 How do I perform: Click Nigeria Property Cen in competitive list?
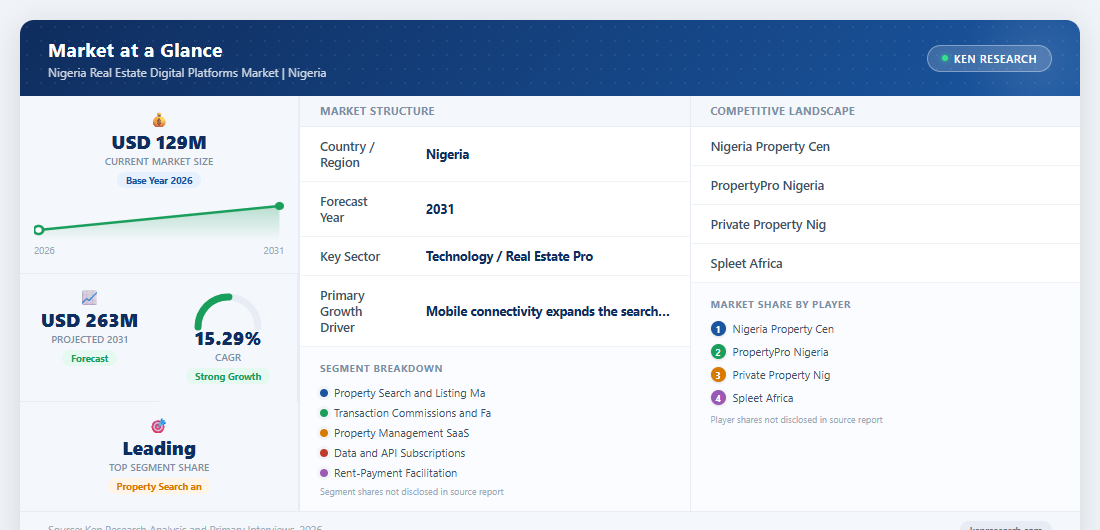click(x=770, y=147)
